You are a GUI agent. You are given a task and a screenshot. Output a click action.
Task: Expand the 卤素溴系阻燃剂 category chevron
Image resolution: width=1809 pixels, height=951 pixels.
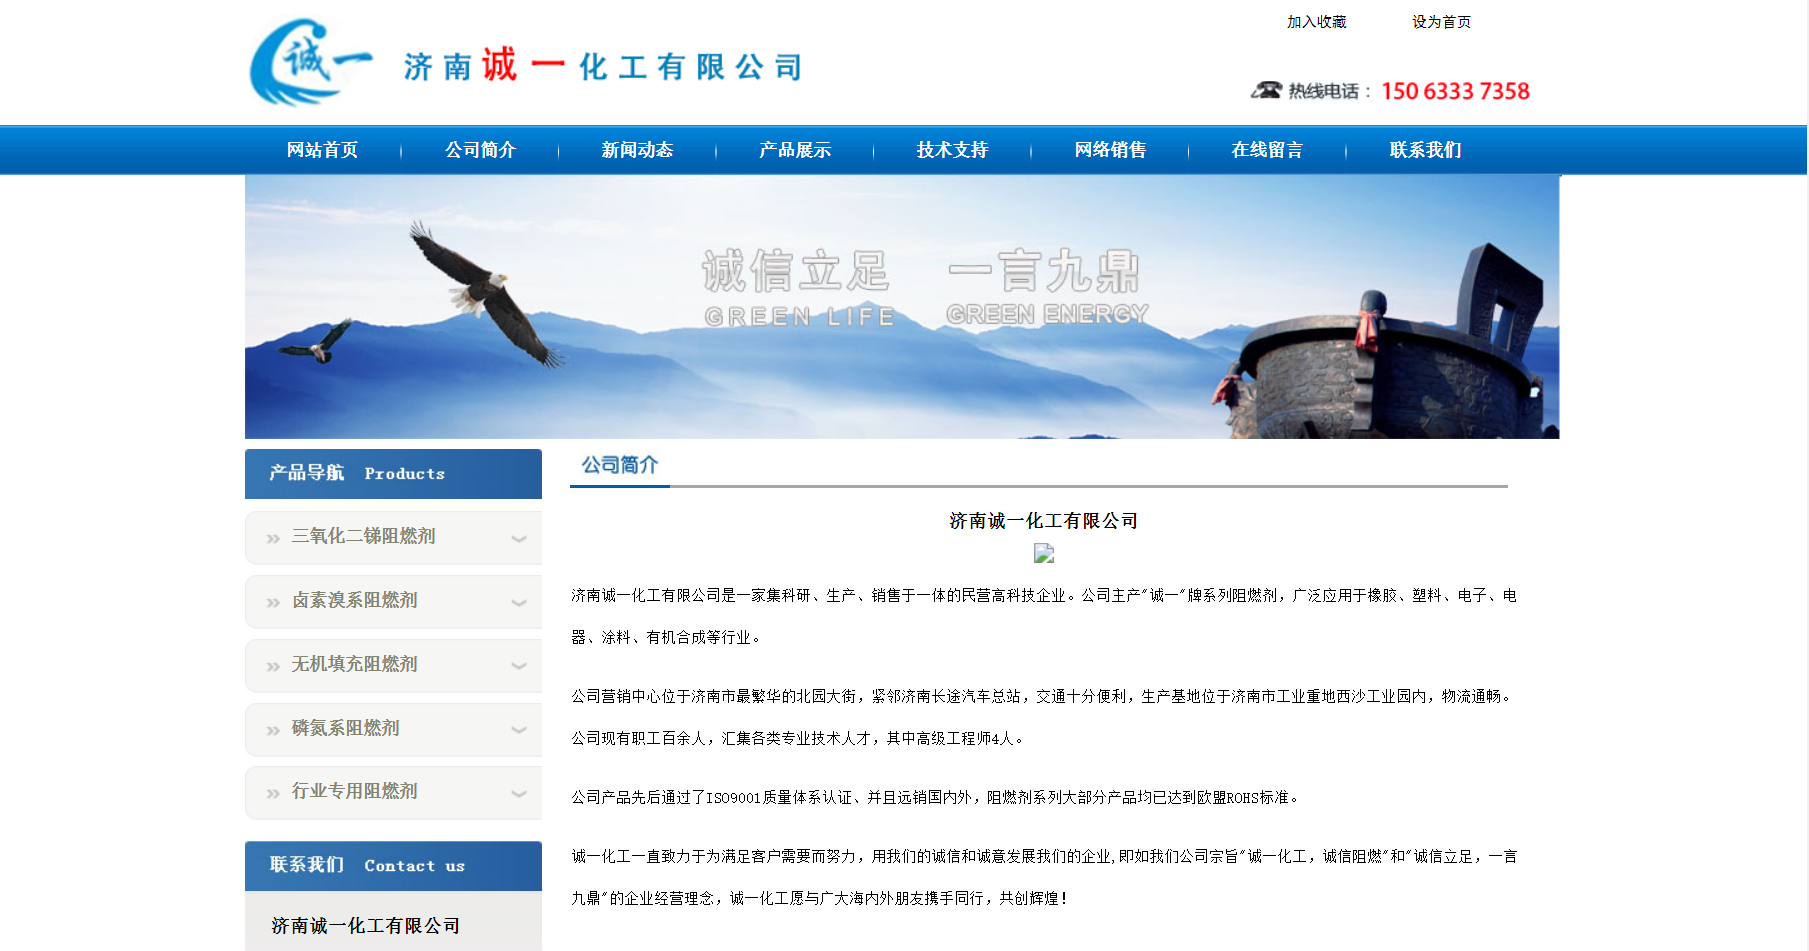pos(519,603)
